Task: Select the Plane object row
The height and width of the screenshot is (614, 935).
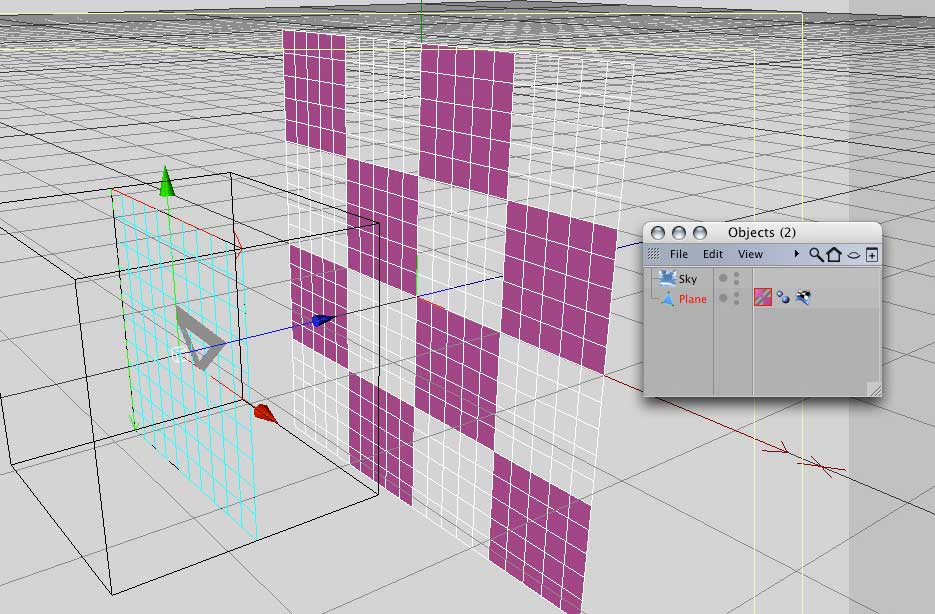Action: pos(762,298)
